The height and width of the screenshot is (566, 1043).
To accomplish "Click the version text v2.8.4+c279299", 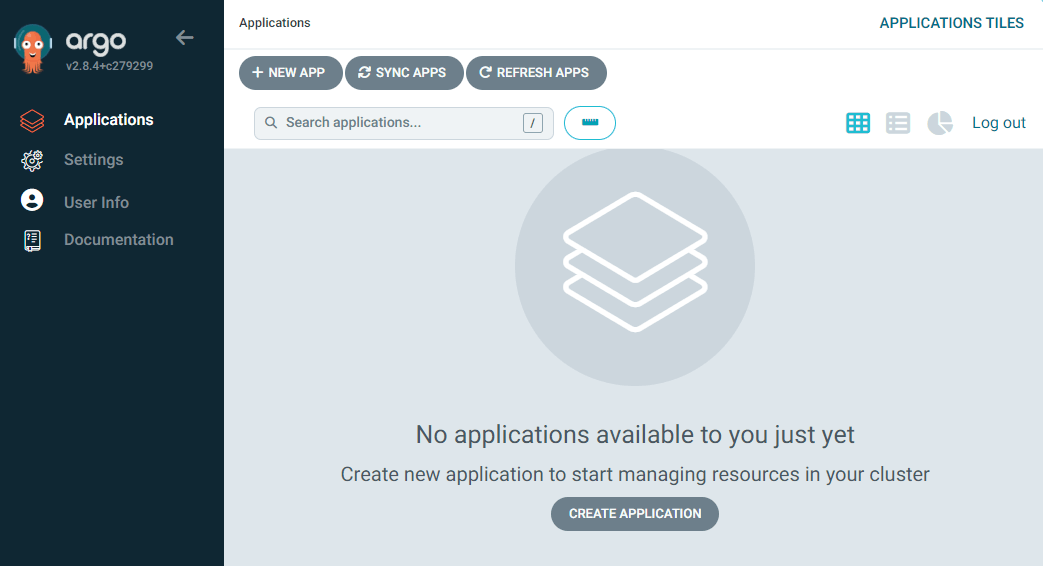I will tap(109, 66).
